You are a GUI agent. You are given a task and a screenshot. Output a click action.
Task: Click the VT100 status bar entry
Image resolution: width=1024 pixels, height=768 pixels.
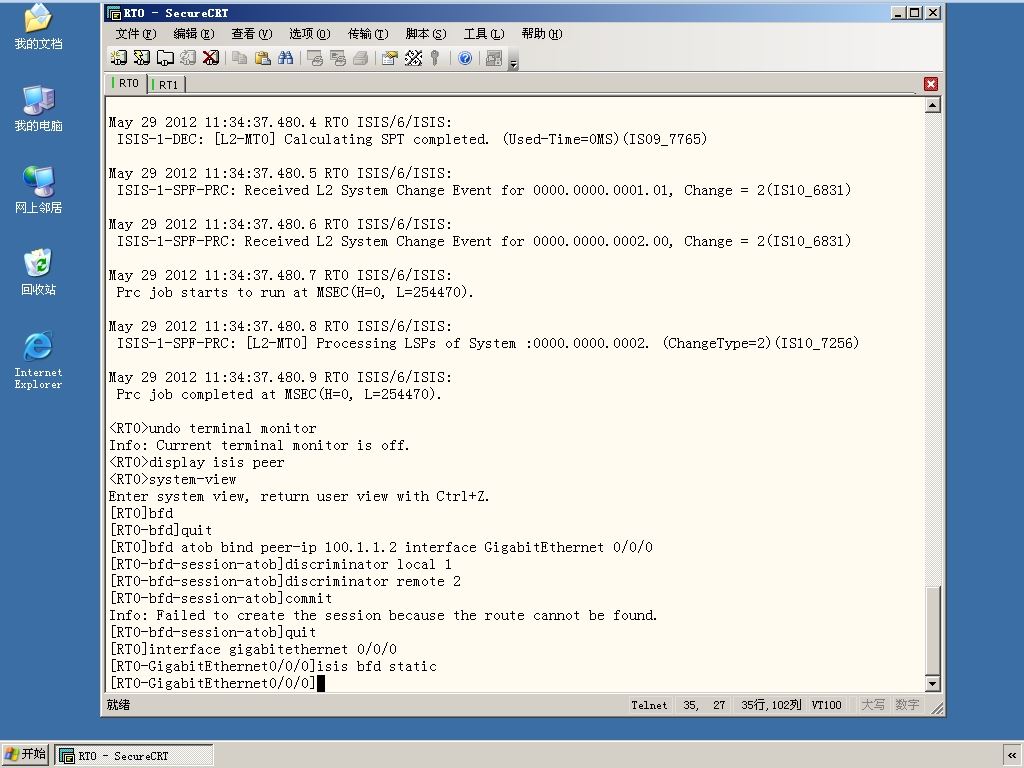[826, 705]
